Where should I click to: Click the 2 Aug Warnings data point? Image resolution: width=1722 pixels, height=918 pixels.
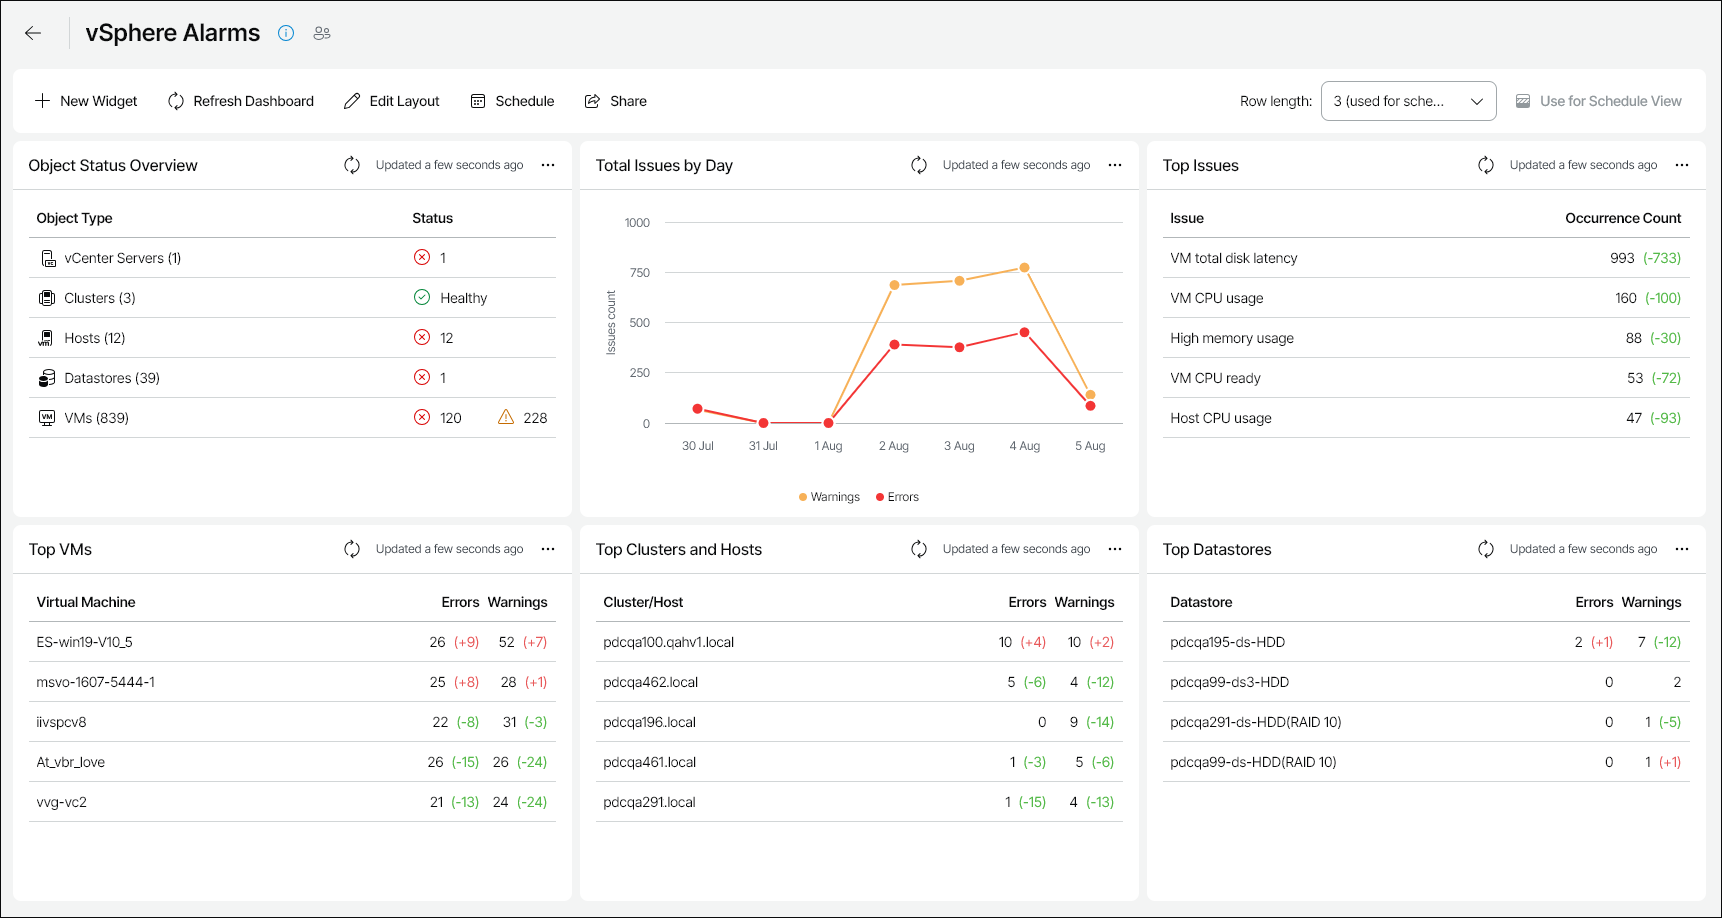pos(894,285)
